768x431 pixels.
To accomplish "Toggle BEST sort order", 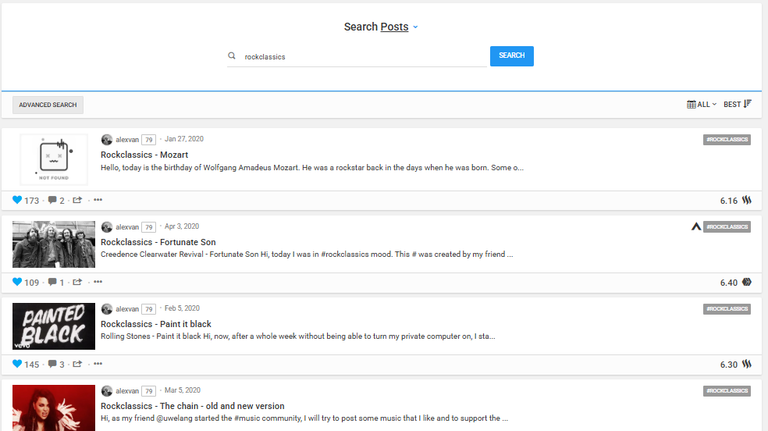I will coord(737,104).
